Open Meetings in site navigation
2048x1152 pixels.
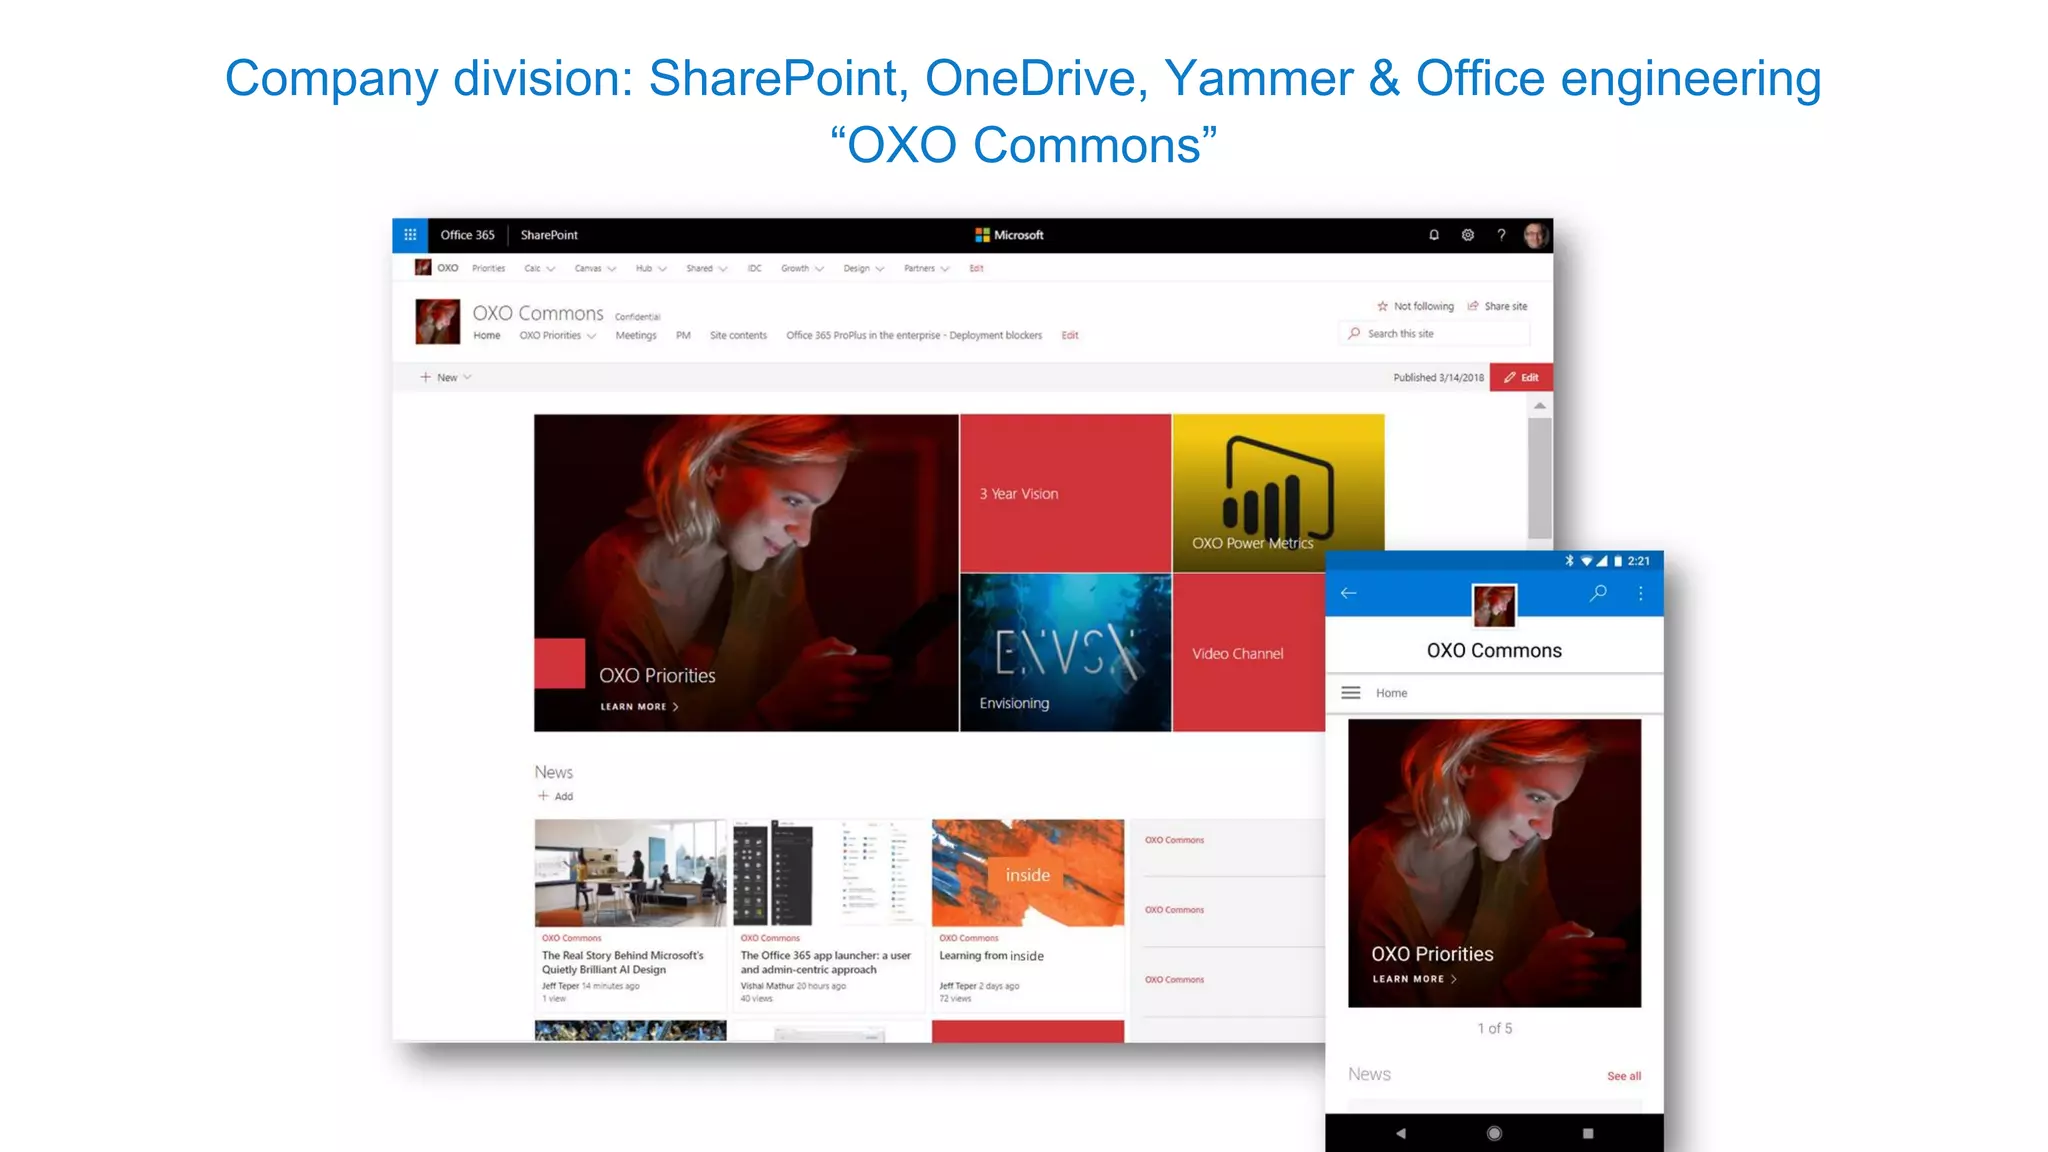point(636,335)
